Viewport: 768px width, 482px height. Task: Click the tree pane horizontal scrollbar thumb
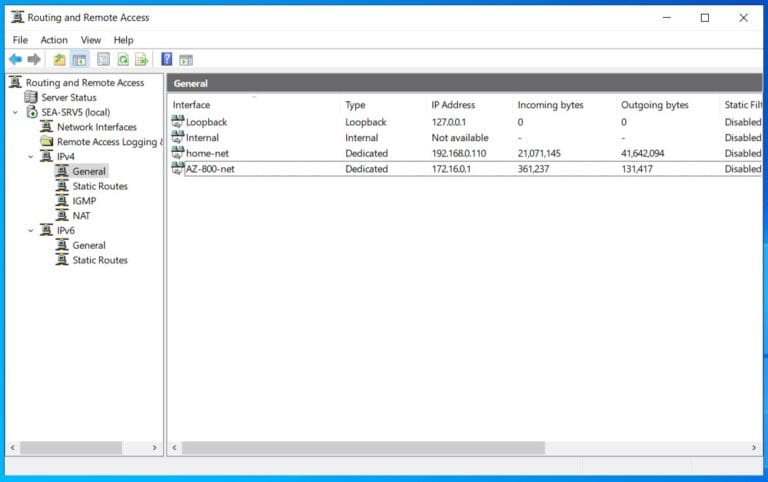71,447
